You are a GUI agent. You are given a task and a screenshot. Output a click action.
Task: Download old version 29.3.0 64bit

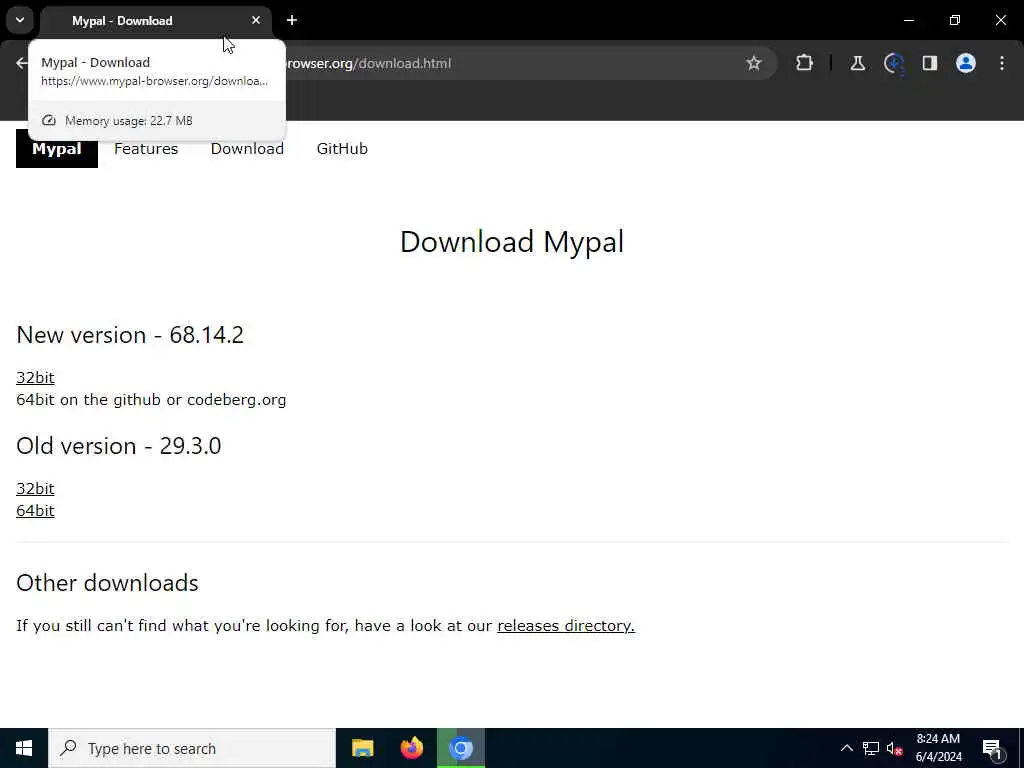tap(35, 511)
